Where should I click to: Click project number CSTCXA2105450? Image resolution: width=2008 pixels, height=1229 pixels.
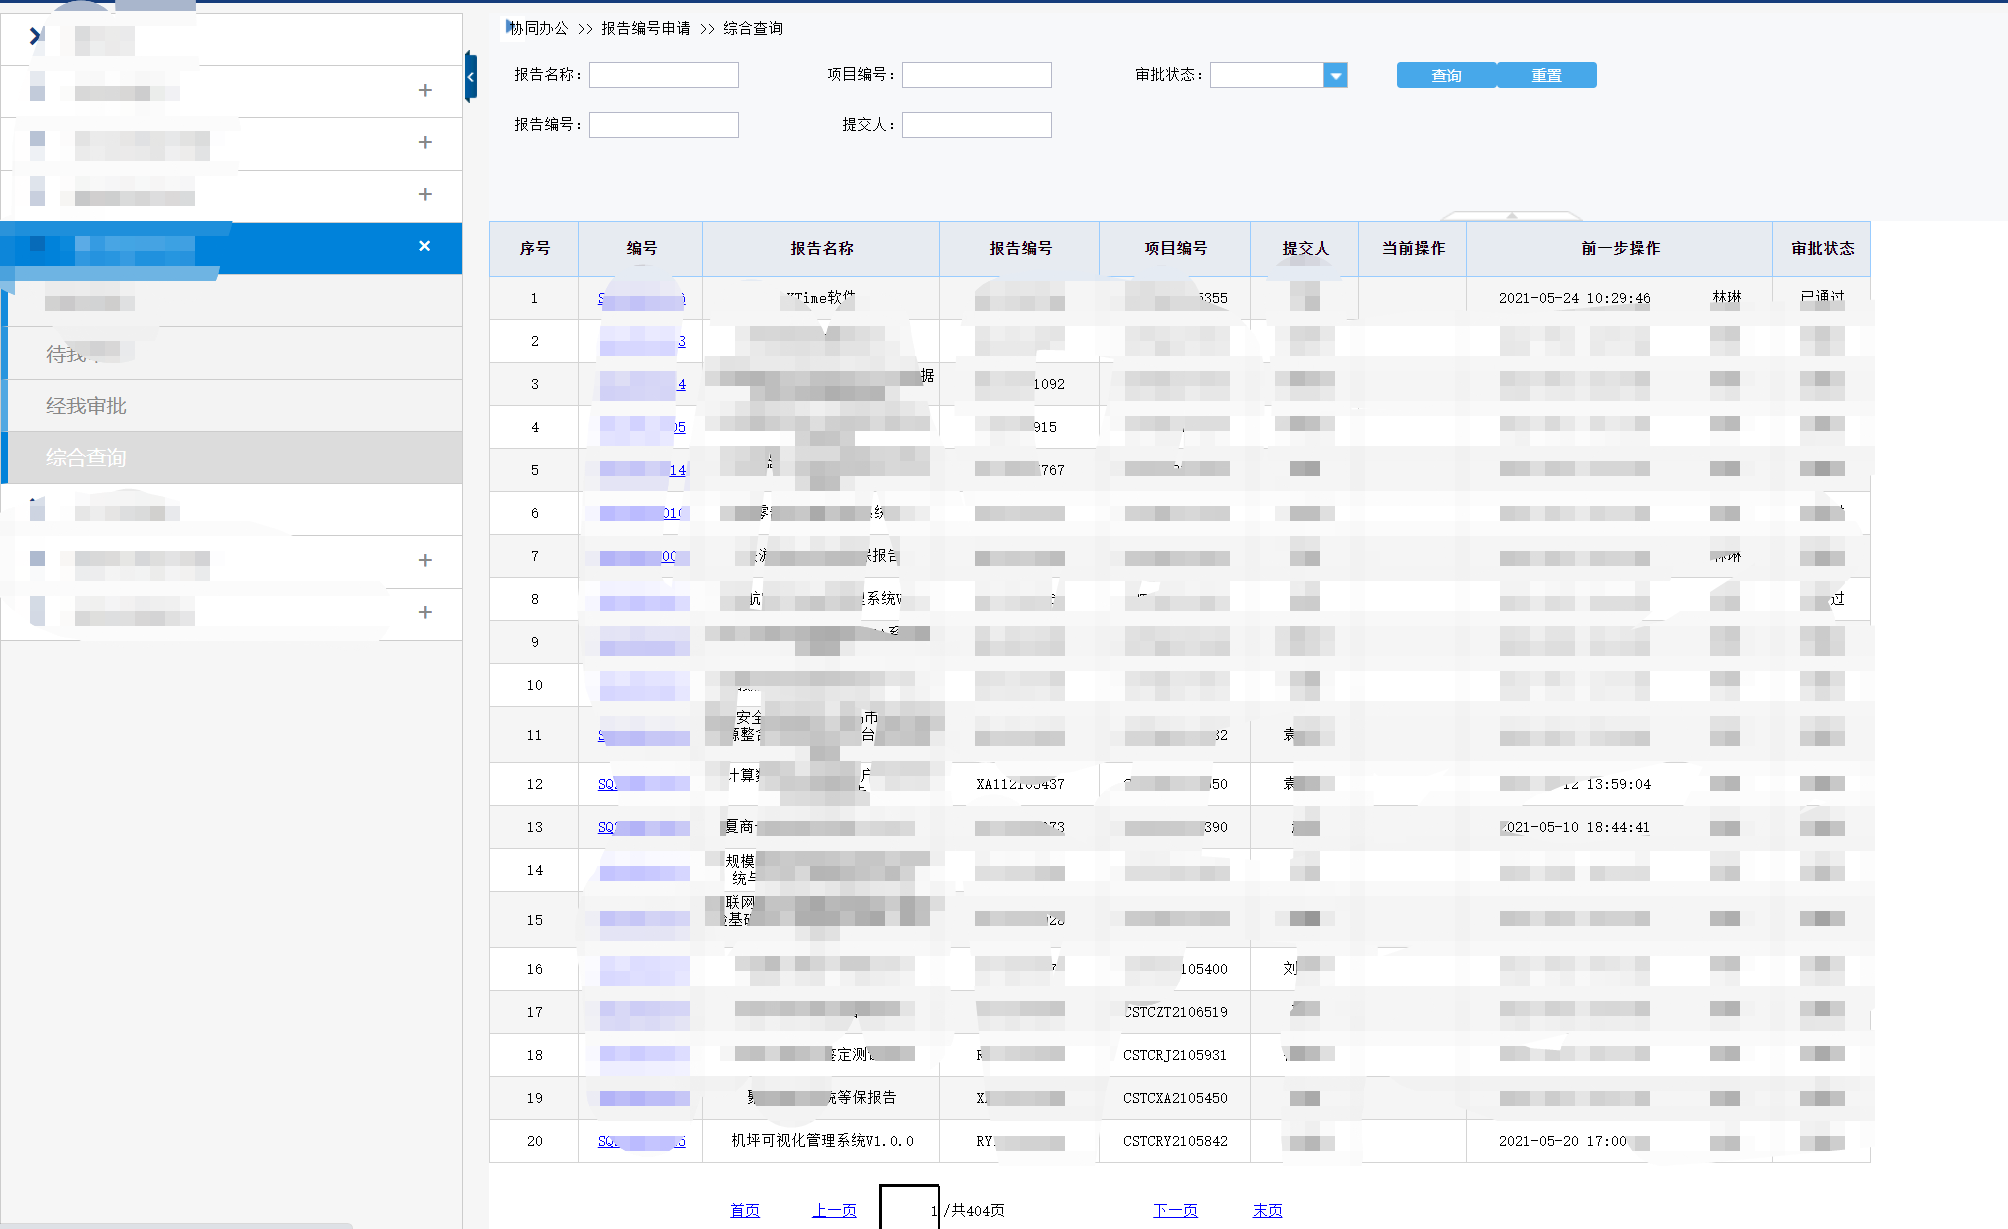(1175, 1098)
